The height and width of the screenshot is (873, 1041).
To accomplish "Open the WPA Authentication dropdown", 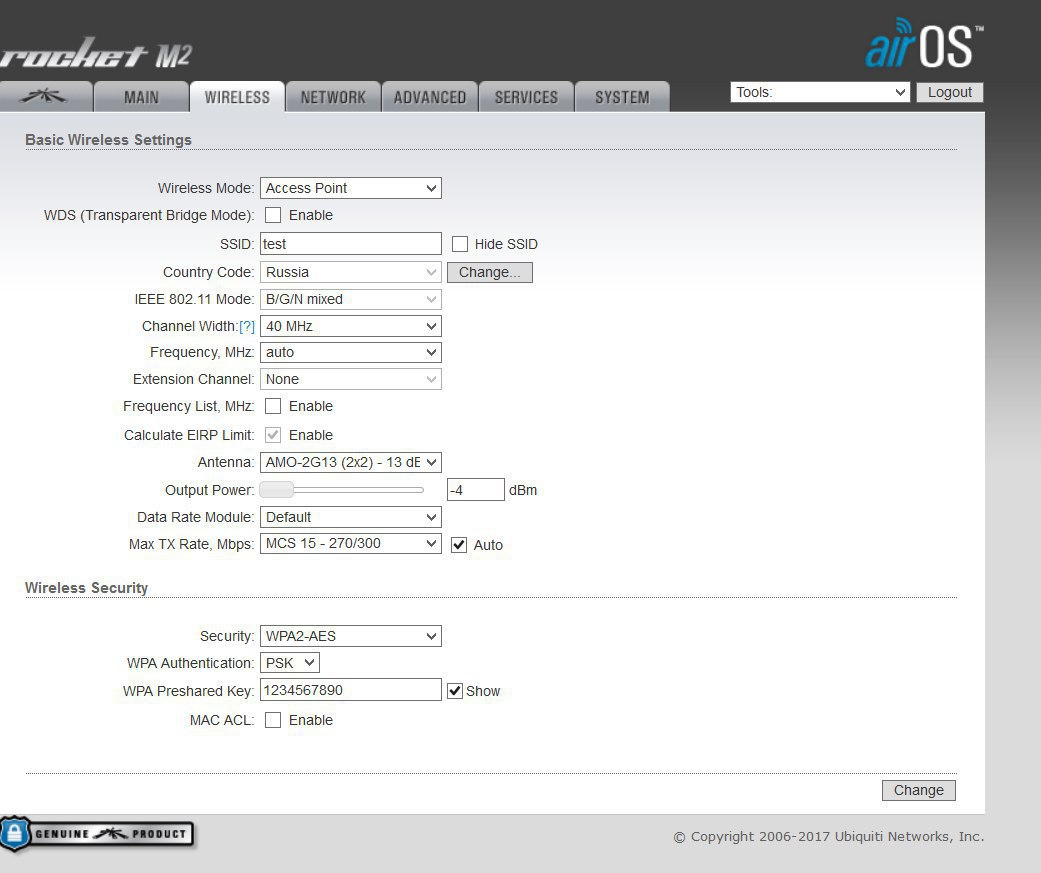I will pos(289,663).
